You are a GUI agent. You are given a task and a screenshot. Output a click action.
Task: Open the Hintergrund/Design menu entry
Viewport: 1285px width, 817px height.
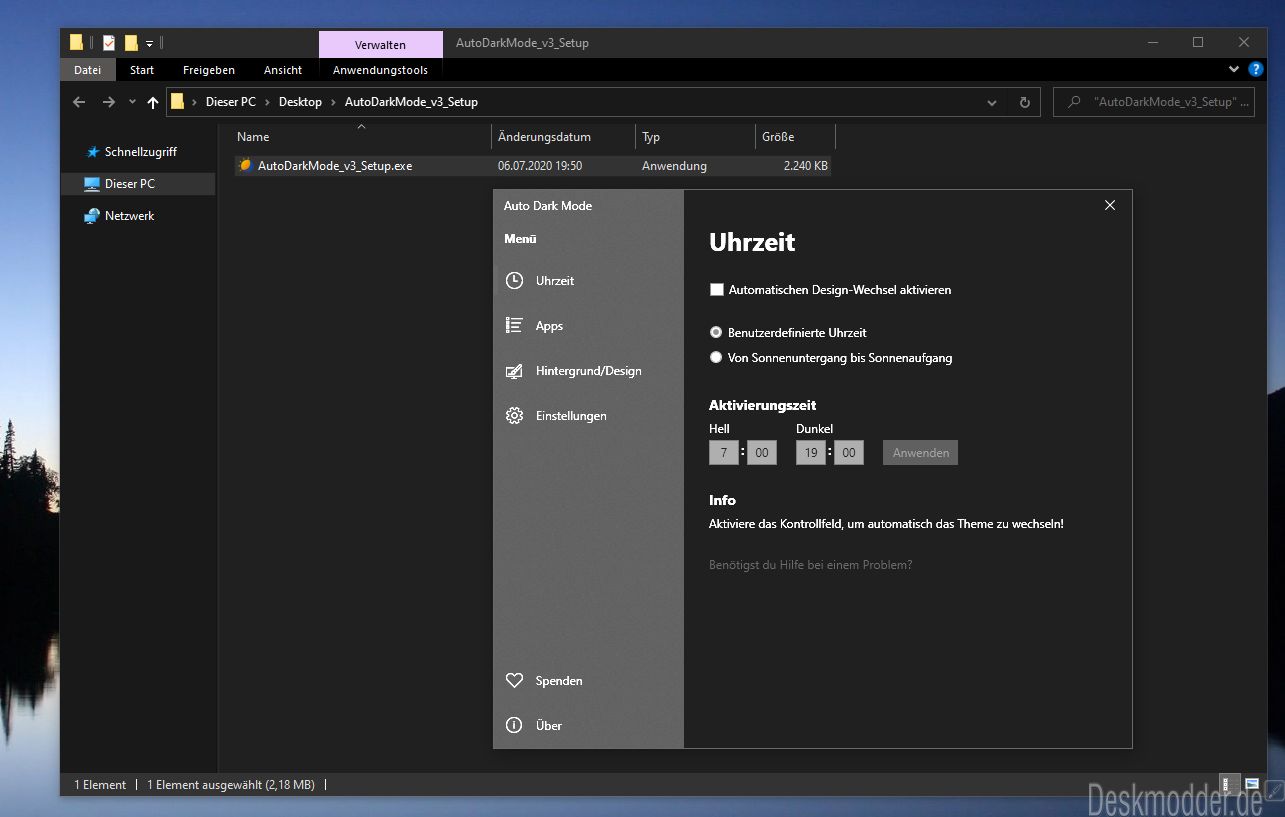point(588,371)
